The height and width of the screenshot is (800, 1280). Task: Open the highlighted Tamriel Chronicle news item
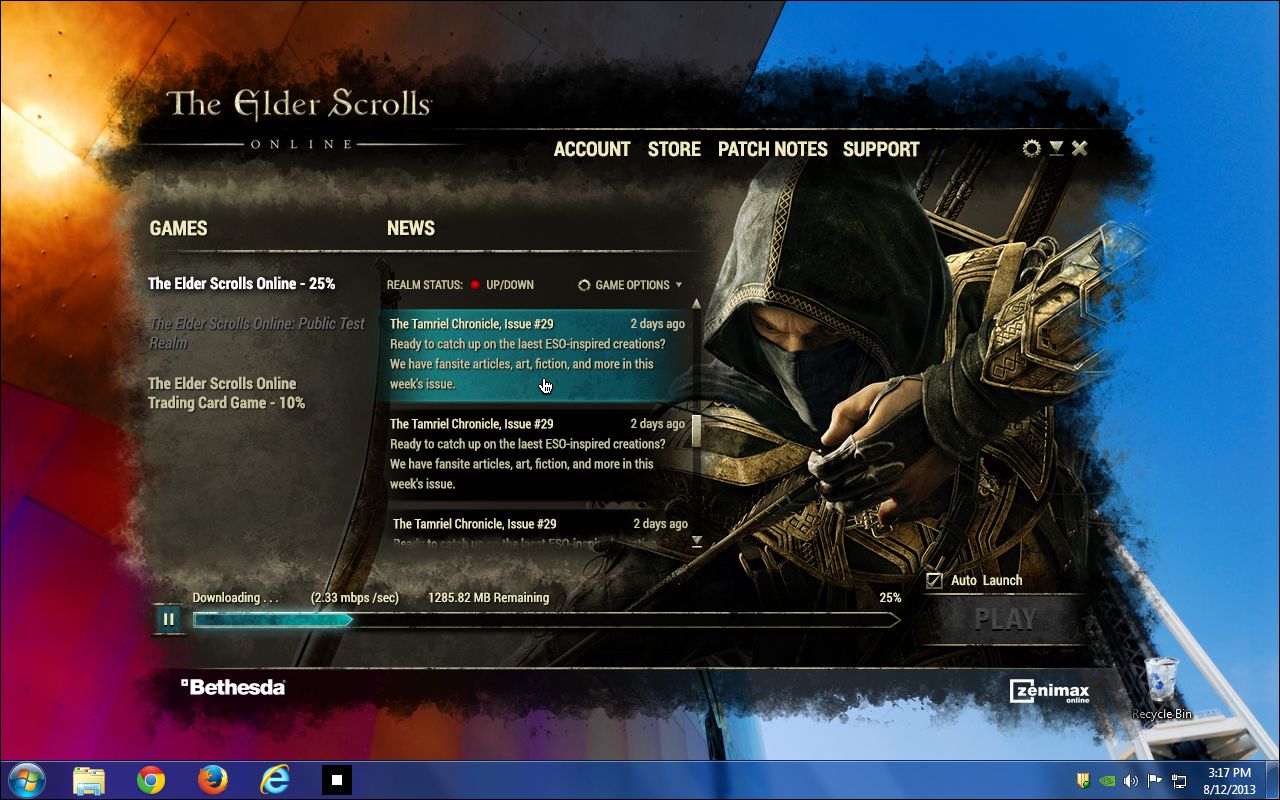[538, 354]
